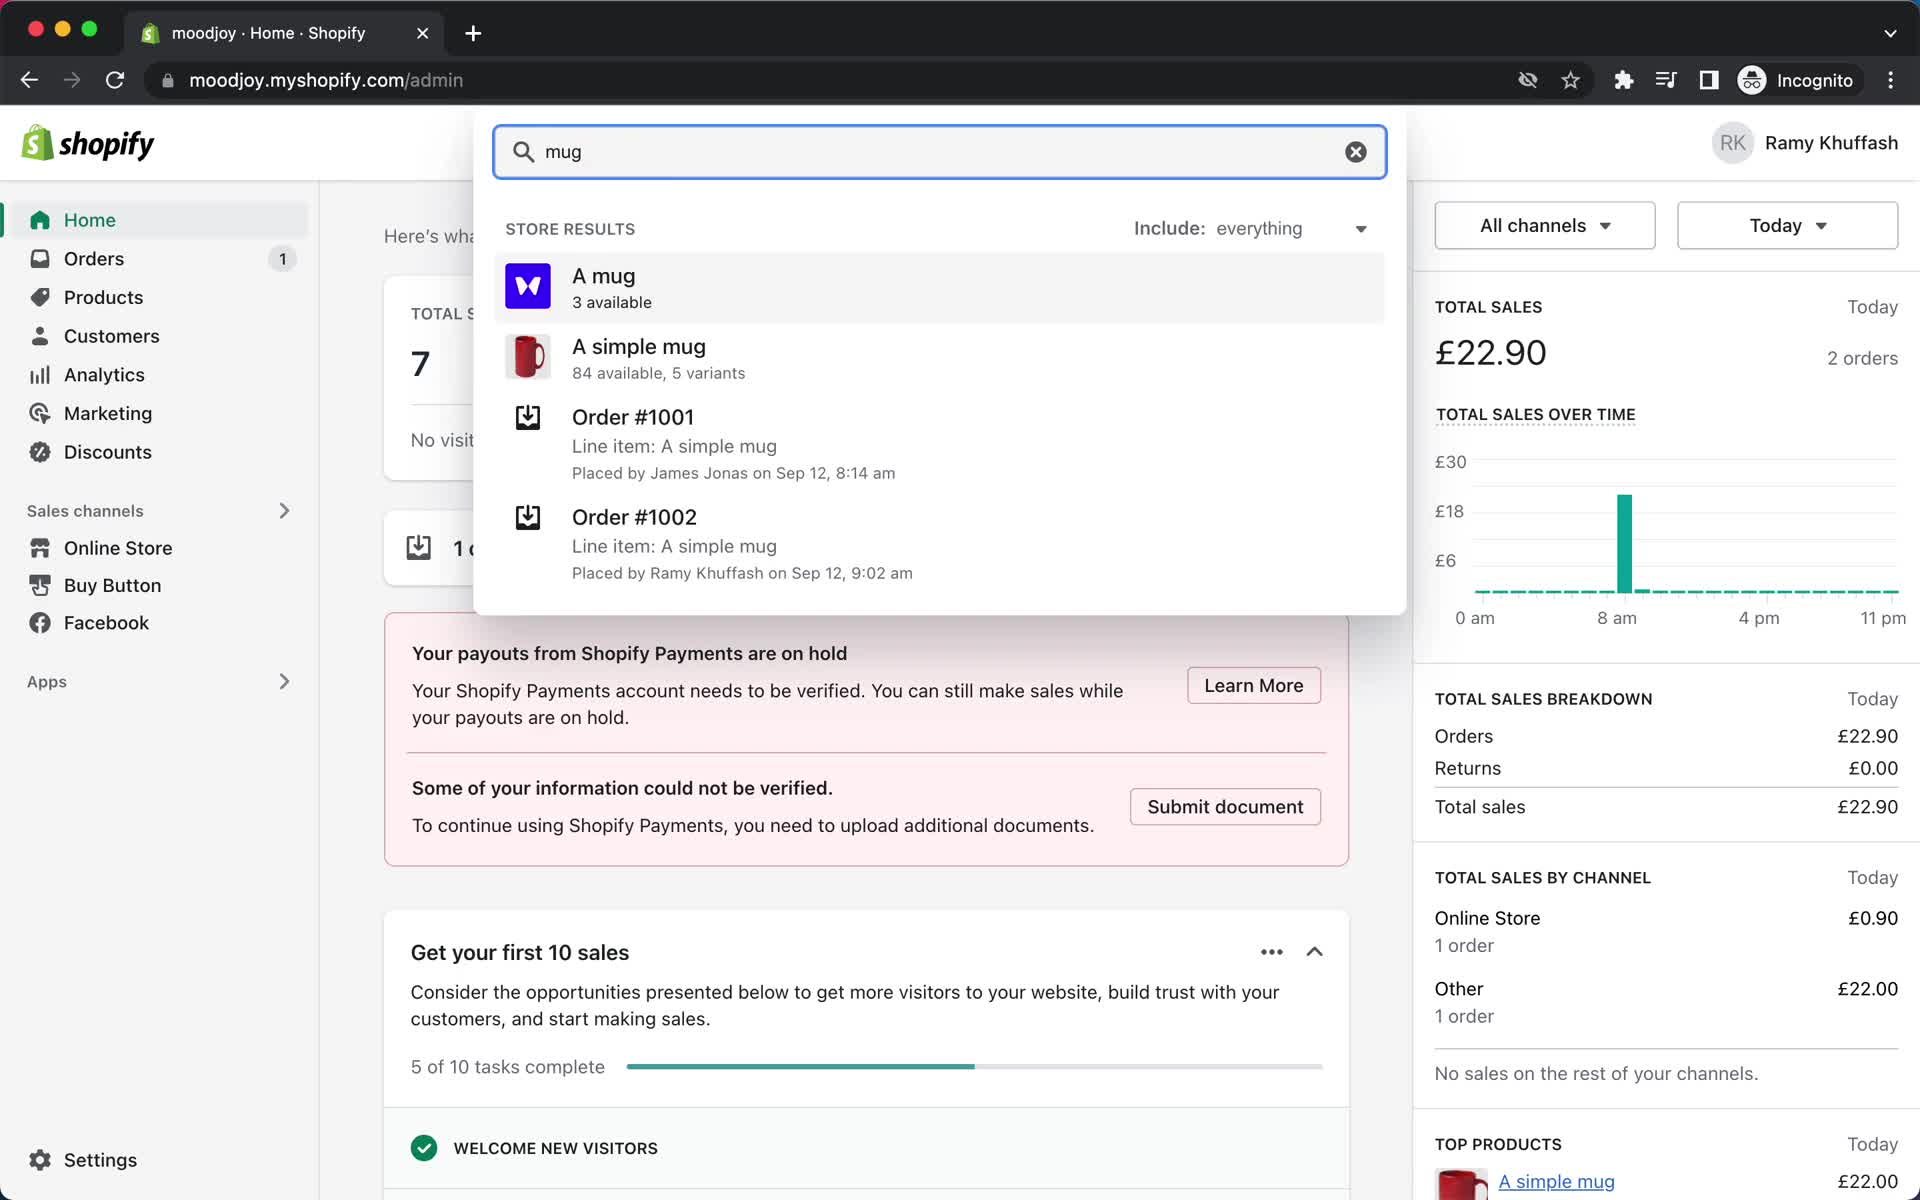The width and height of the screenshot is (1920, 1200).
Task: Click the Marketing icon in sidebar
Action: tap(40, 412)
